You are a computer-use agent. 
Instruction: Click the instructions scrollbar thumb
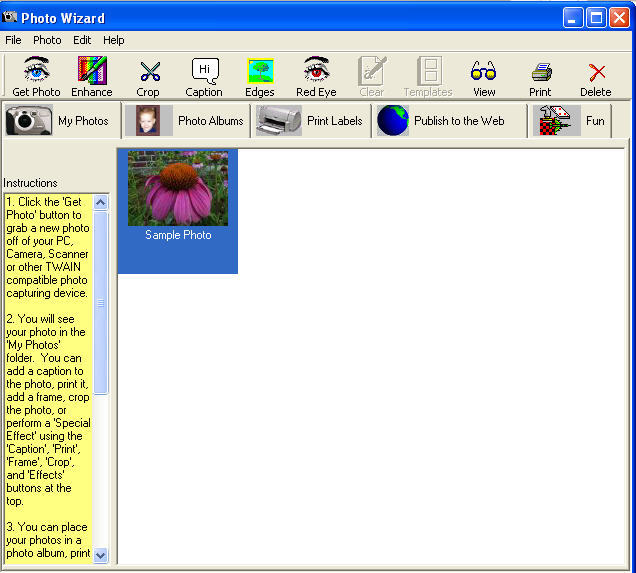pos(101,303)
